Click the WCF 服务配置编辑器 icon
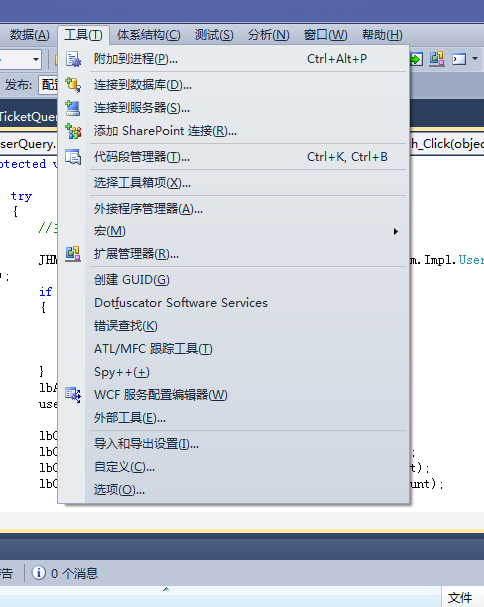Screen dimensions: 484x607 click(x=73, y=395)
